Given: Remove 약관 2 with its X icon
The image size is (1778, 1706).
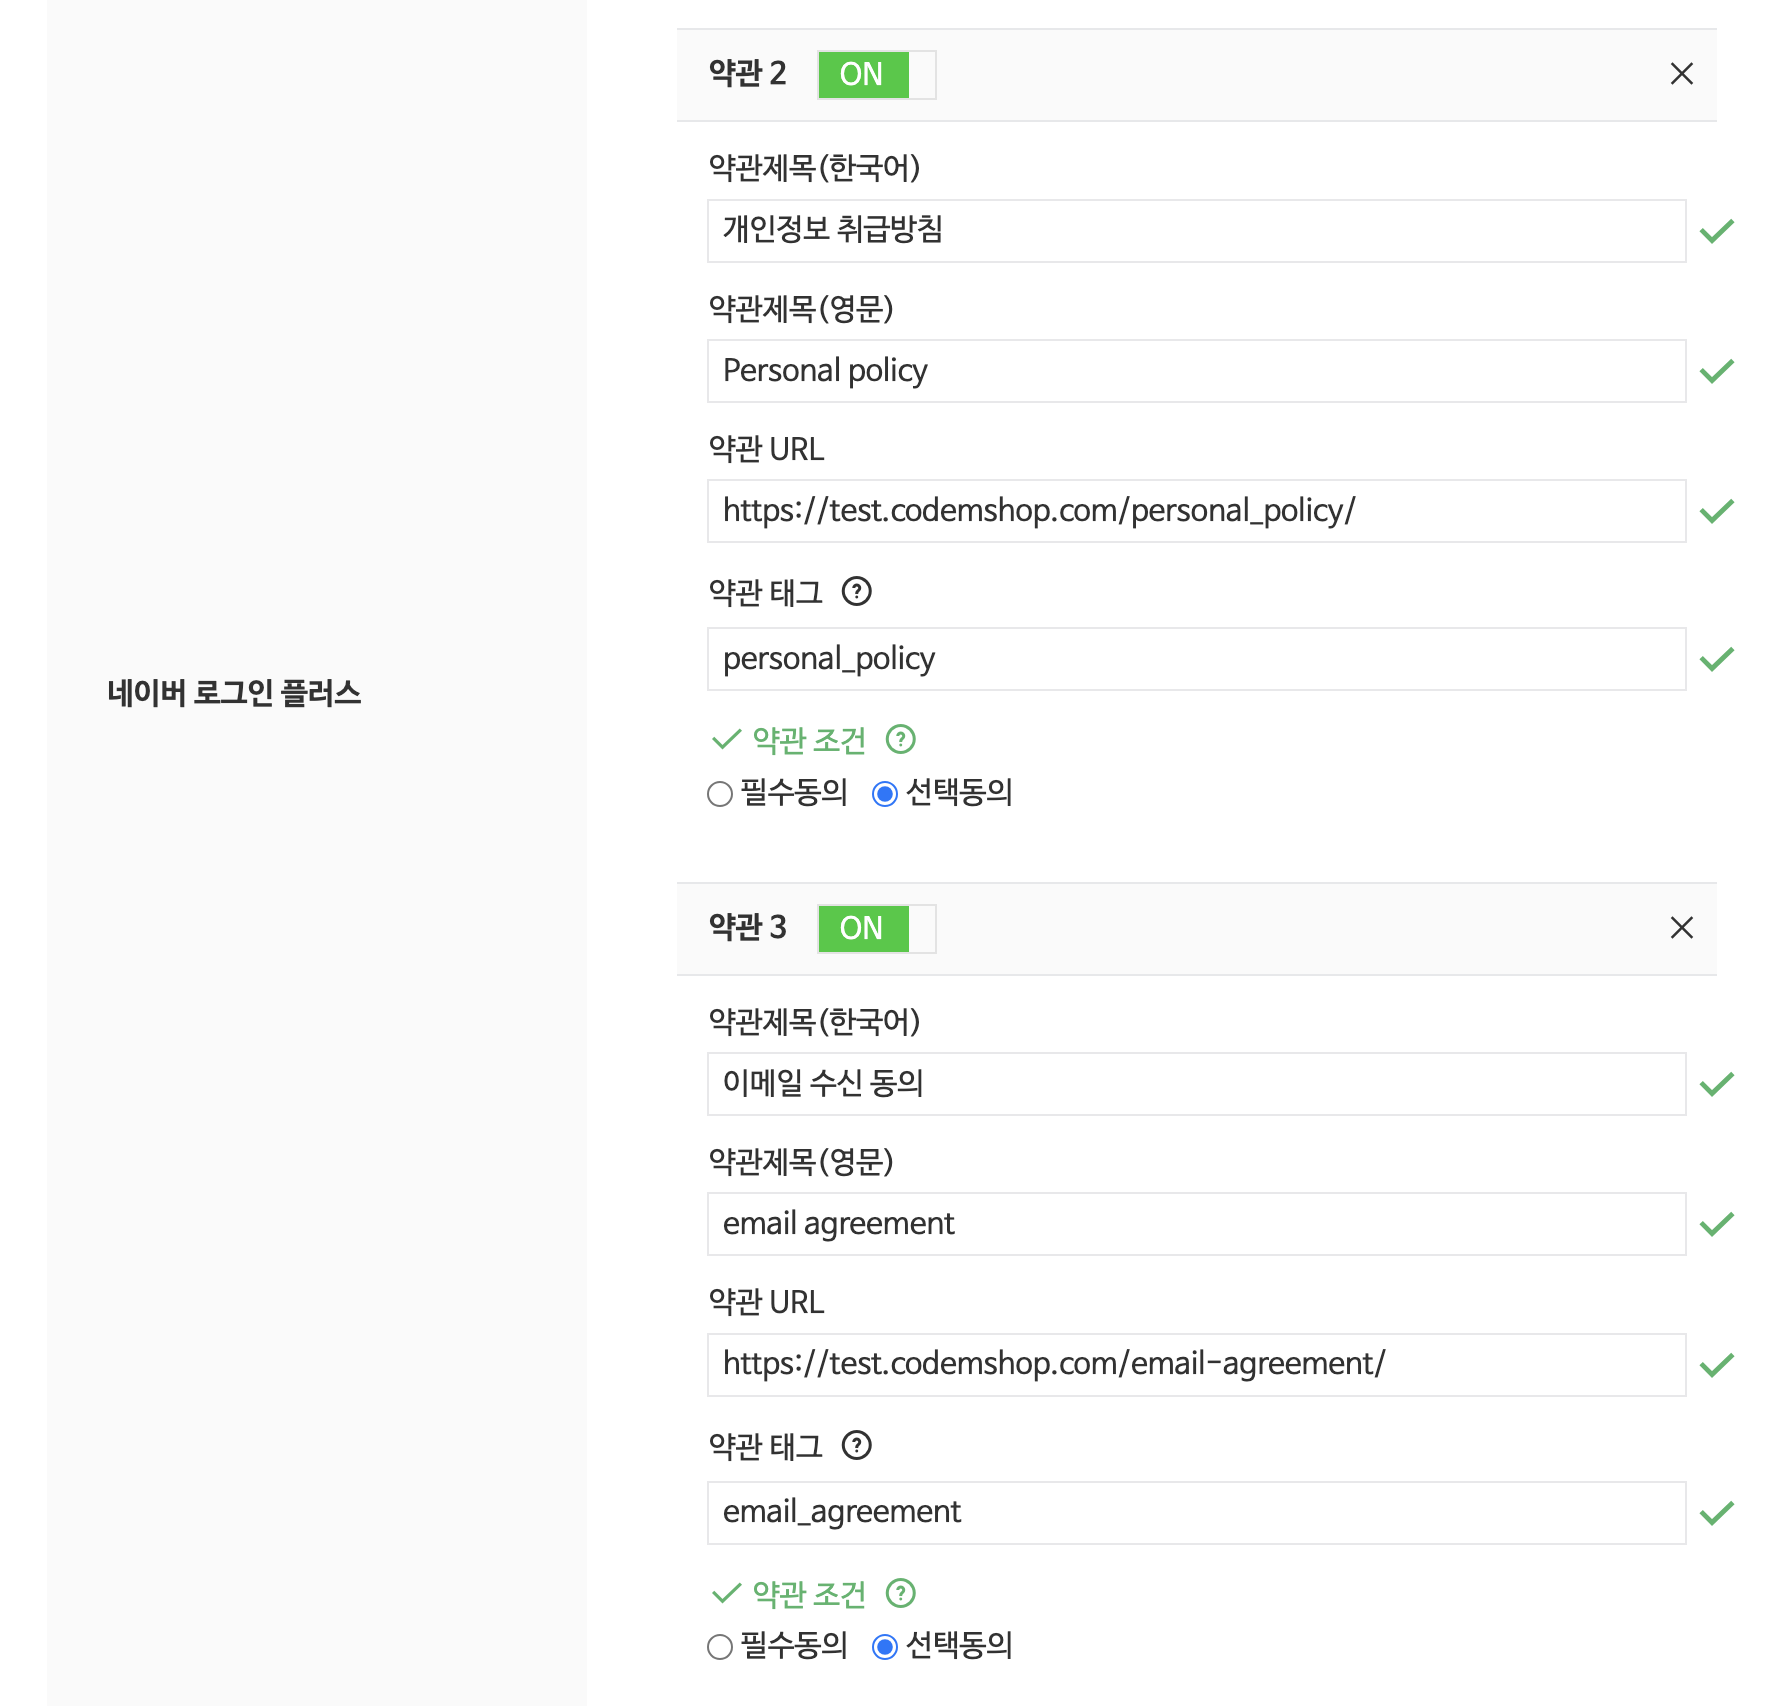Looking at the screenshot, I should pyautogui.click(x=1681, y=74).
